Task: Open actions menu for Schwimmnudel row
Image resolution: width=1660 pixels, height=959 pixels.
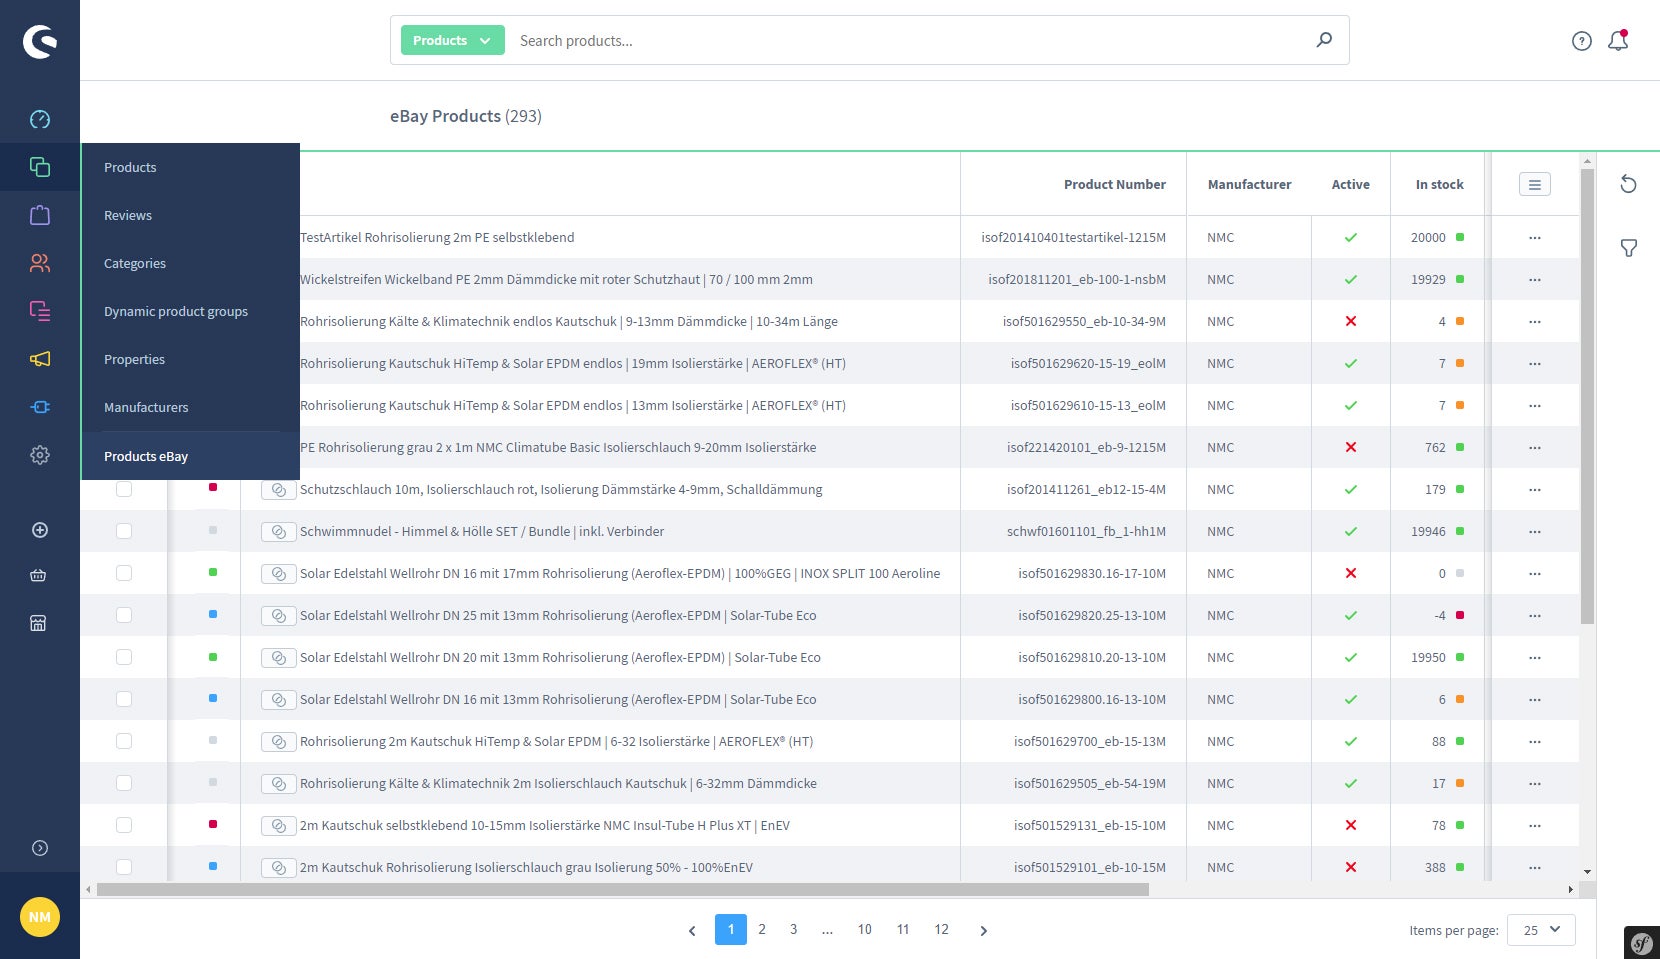Action: click(x=1535, y=531)
